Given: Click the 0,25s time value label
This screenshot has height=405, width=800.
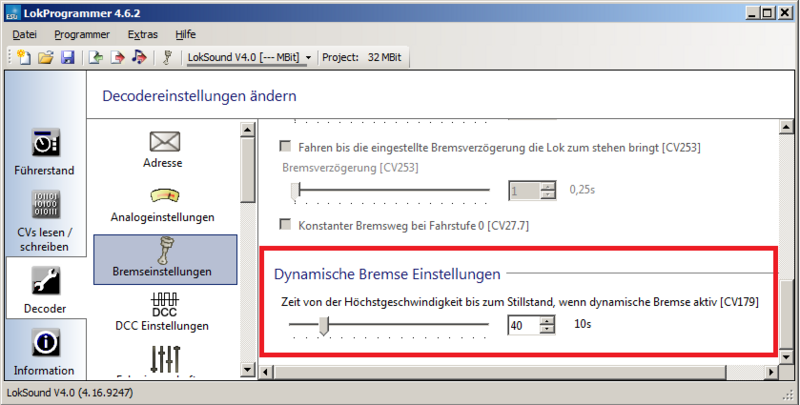Looking at the screenshot, I should 582,190.
